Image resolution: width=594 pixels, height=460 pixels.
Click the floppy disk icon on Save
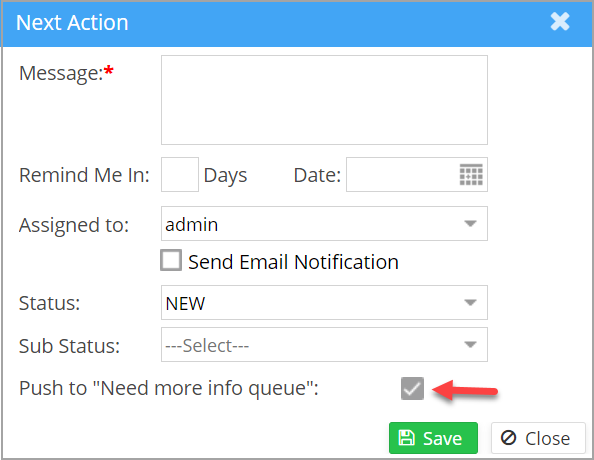406,438
